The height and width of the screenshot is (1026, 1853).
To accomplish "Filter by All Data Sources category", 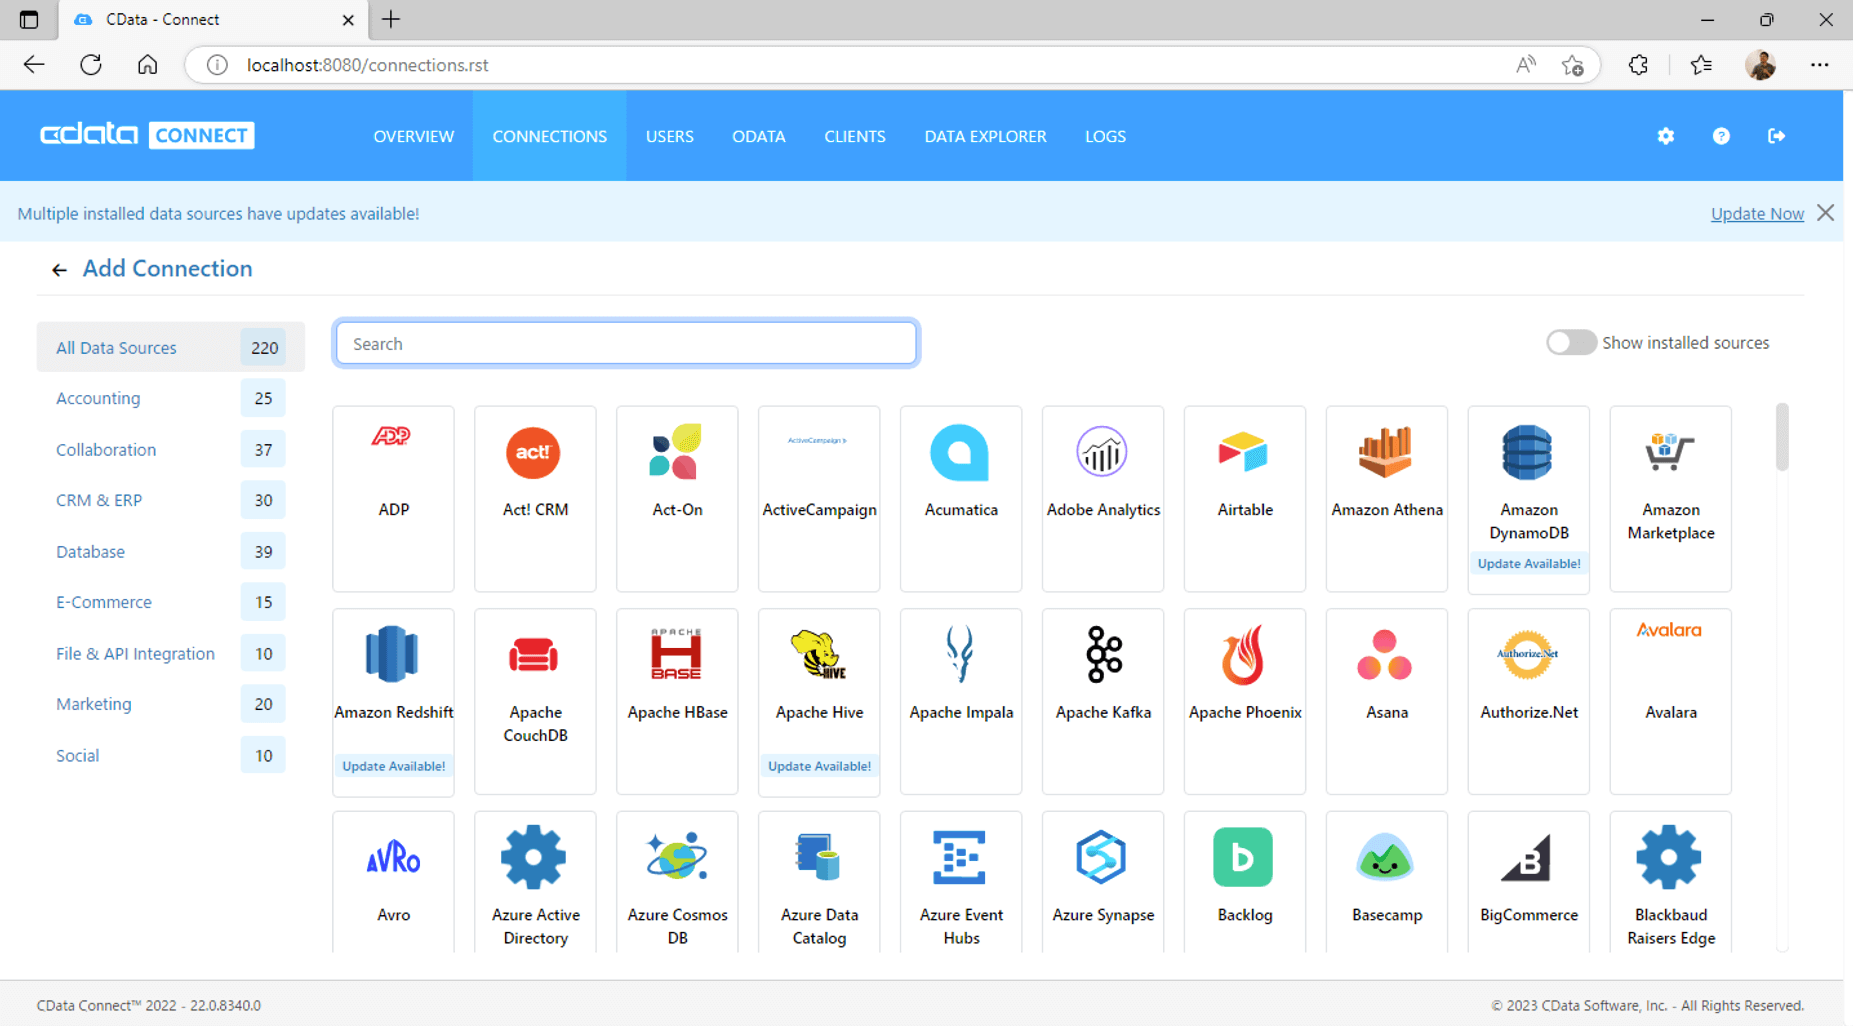I will pyautogui.click(x=171, y=347).
